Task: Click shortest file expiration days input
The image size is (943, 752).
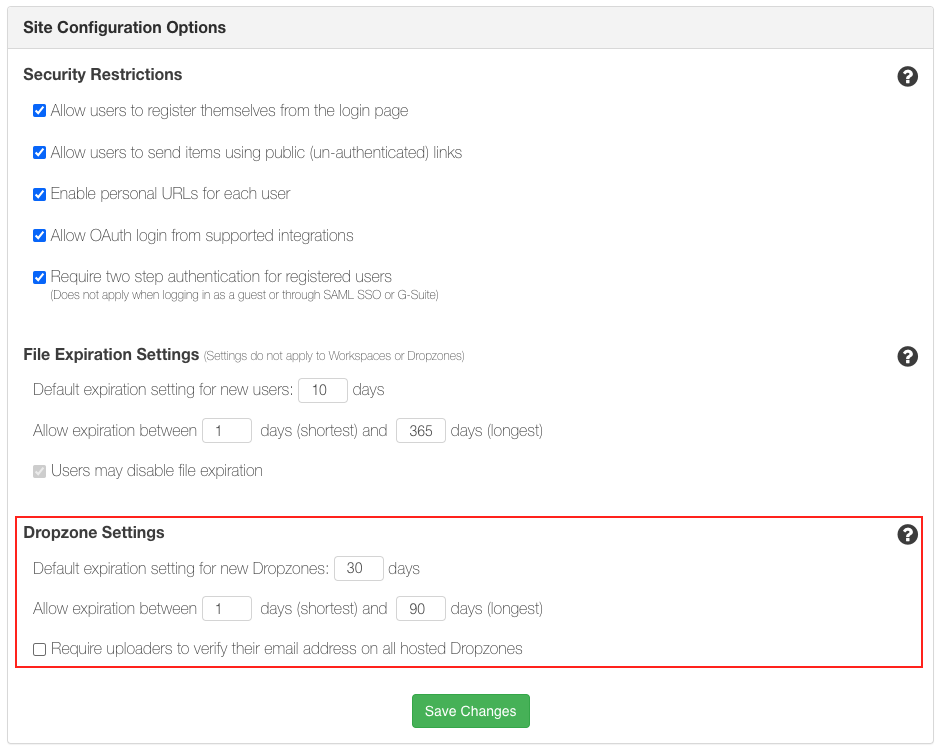Action: tap(226, 431)
